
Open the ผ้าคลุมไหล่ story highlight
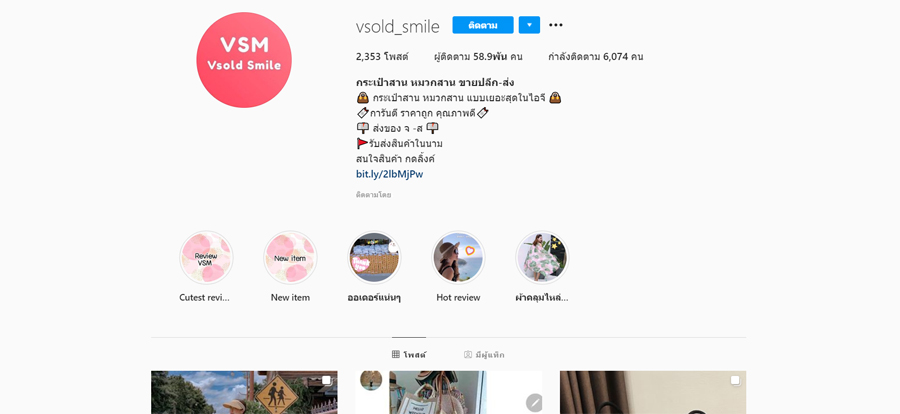pos(542,258)
